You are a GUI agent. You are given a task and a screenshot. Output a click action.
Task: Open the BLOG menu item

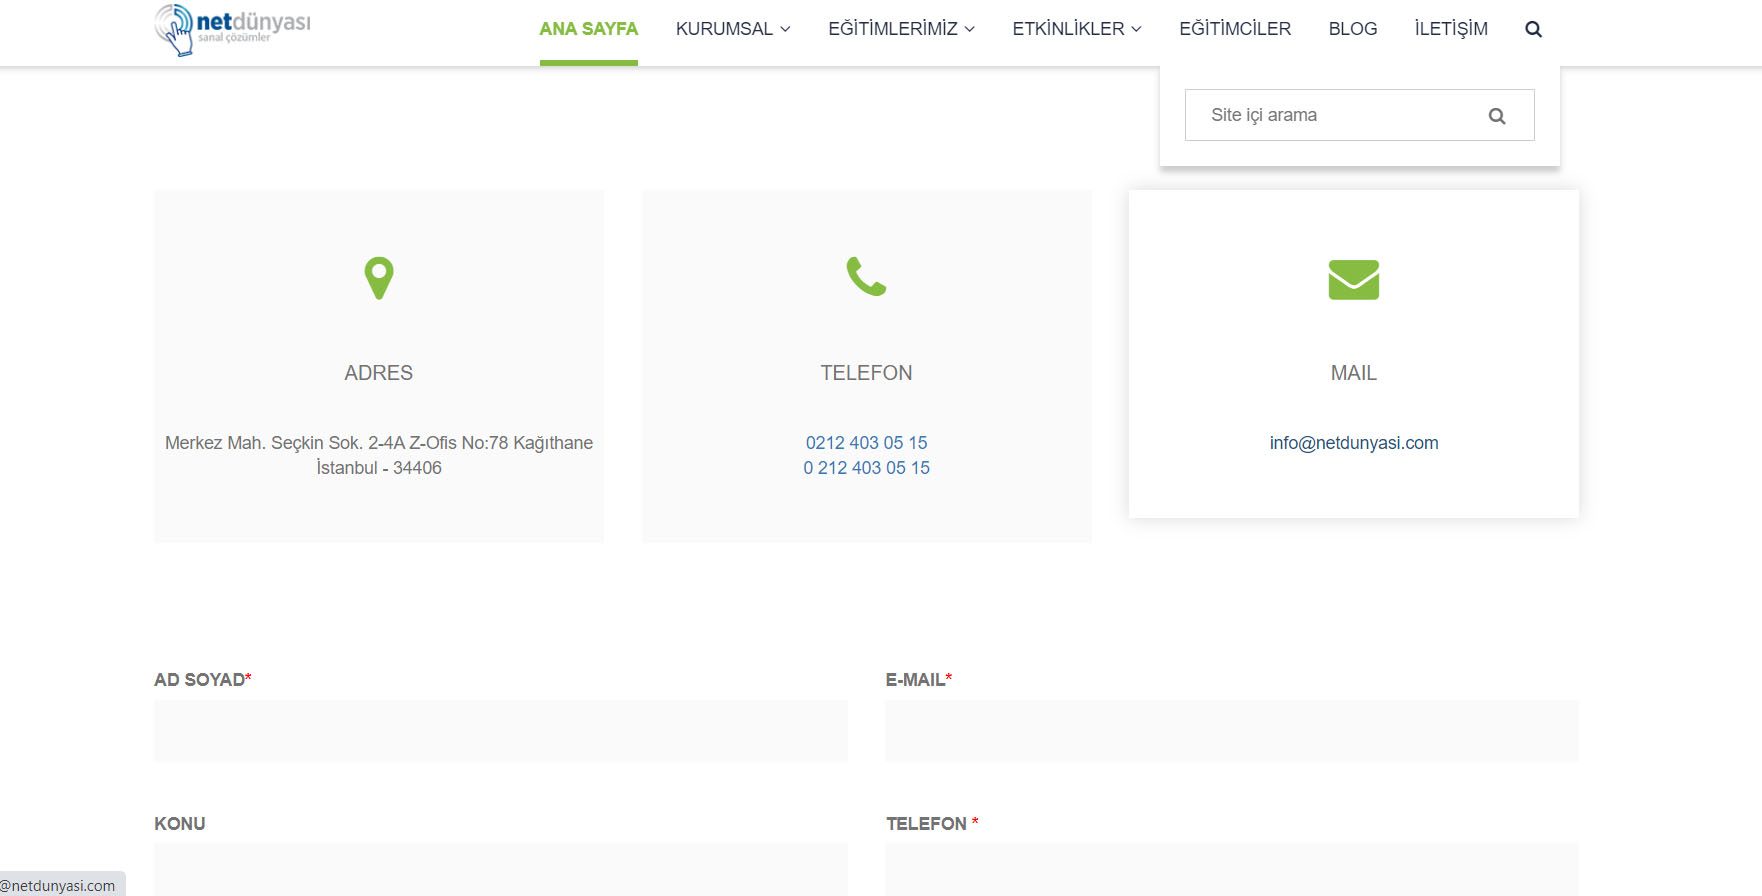[x=1353, y=29]
